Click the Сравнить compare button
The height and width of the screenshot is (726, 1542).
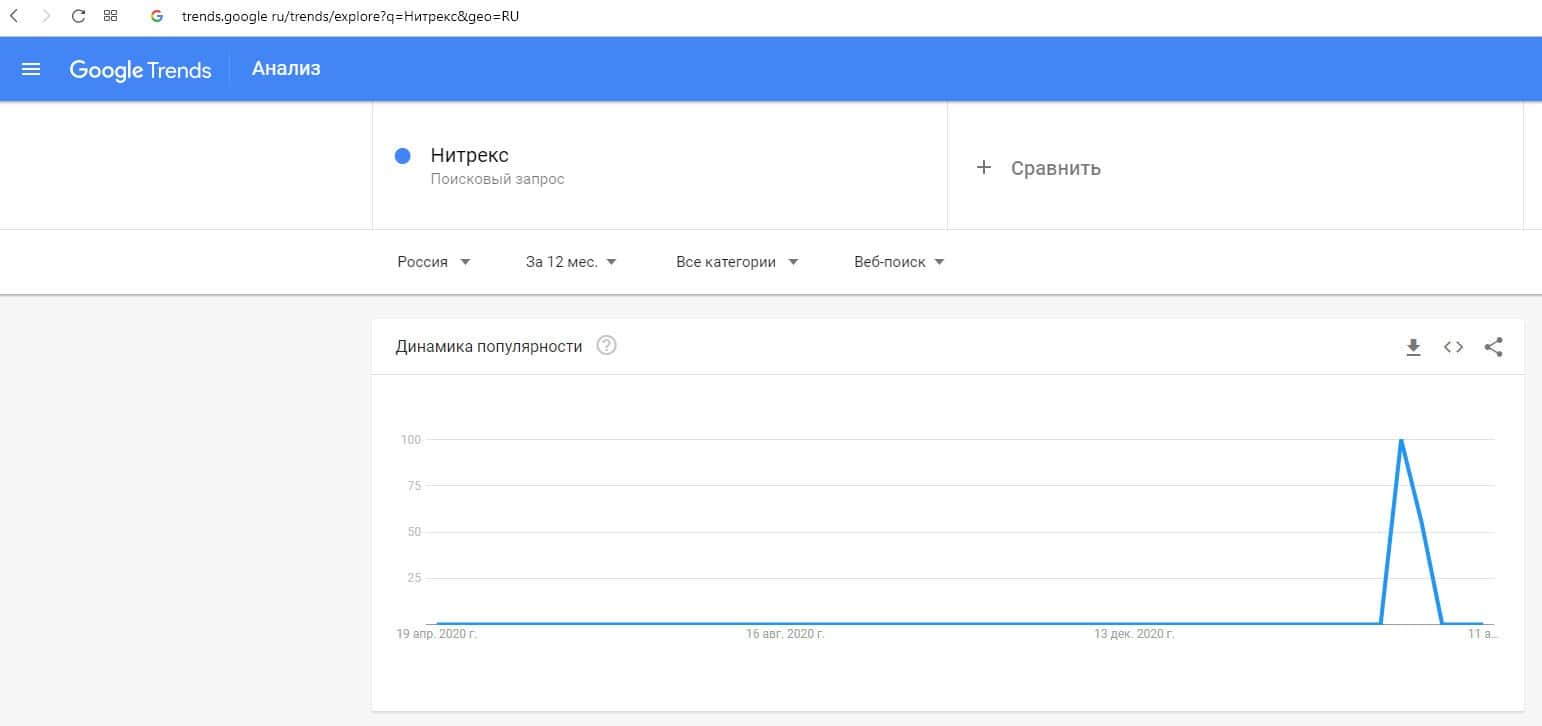(x=1055, y=168)
